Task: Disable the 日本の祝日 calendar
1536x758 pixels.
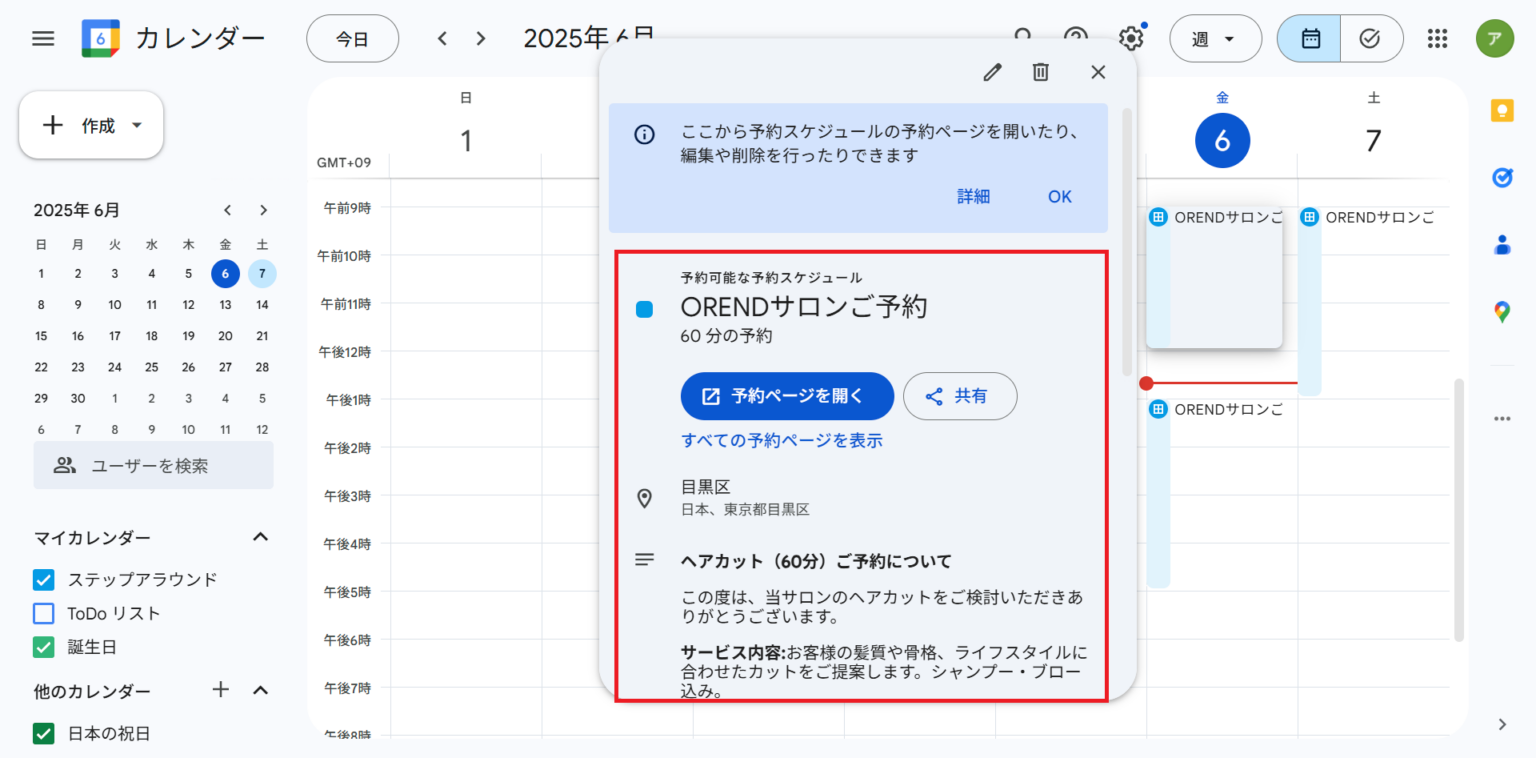Action: [43, 733]
